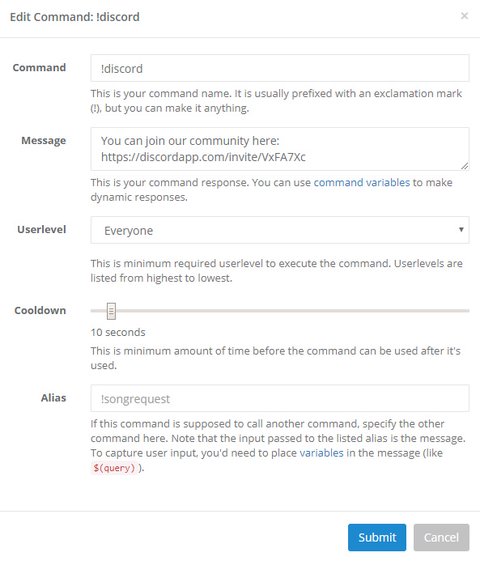Click the Userlevel dropdown arrow
Image resolution: width=480 pixels, height=561 pixels.
point(461,229)
